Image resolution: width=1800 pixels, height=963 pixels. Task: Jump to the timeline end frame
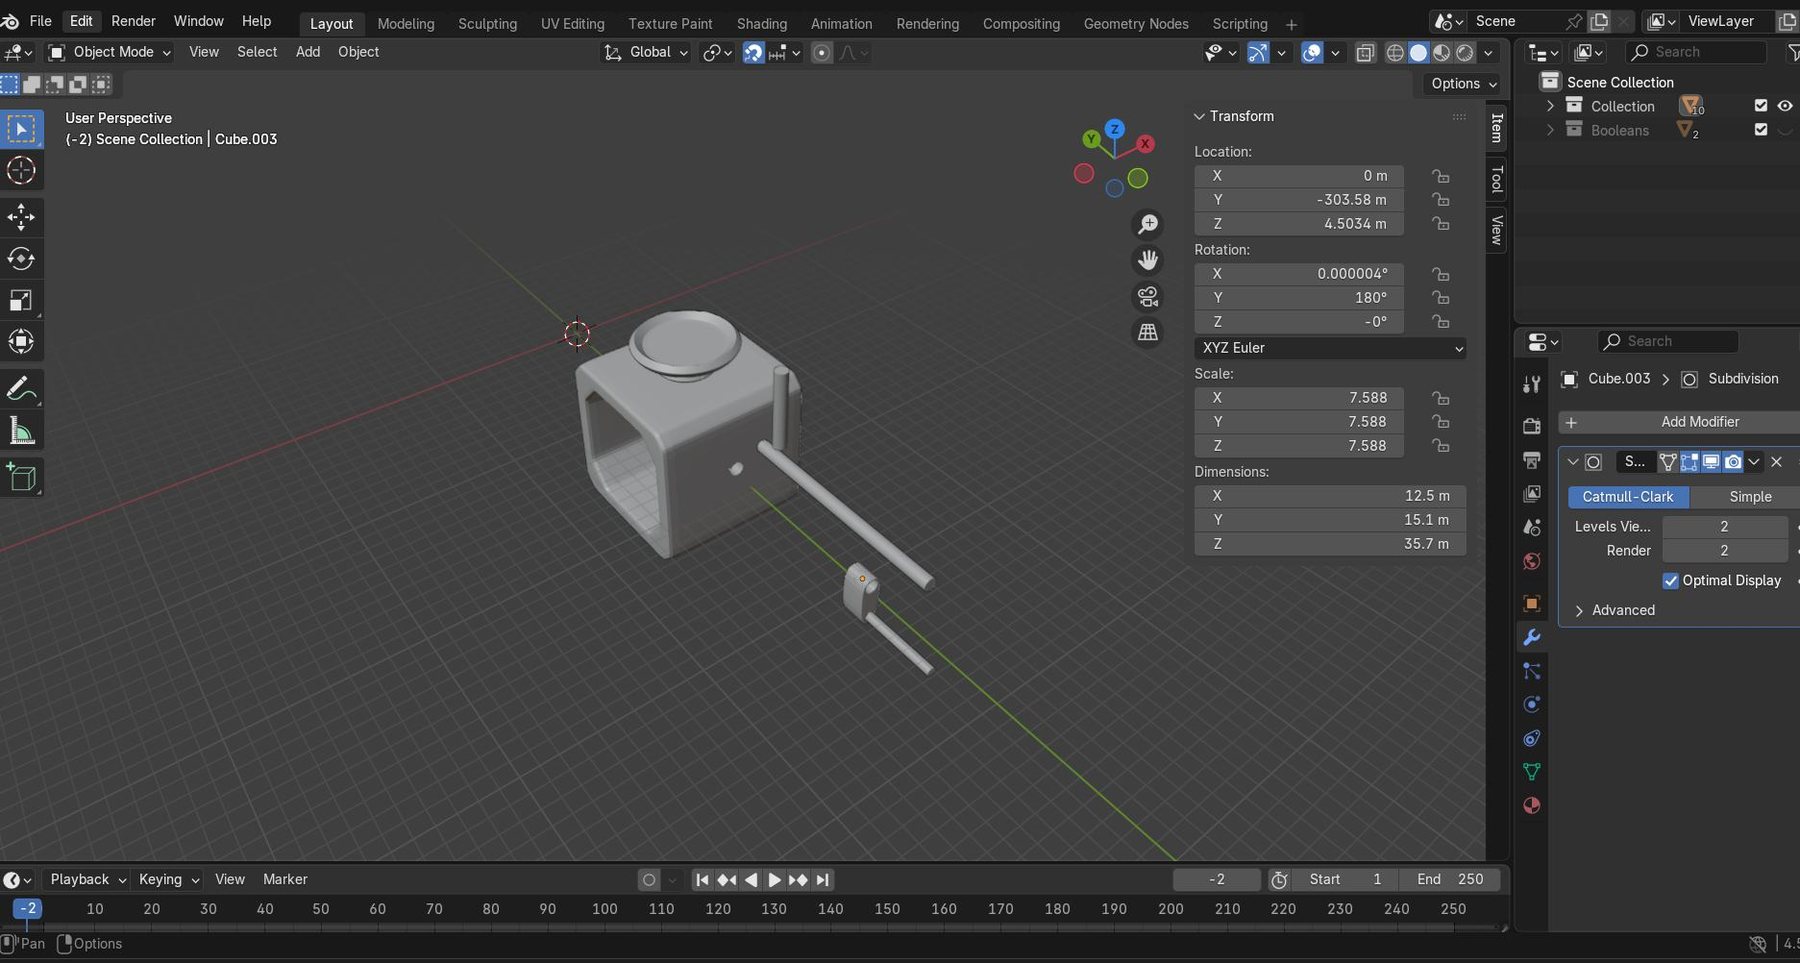tap(822, 880)
